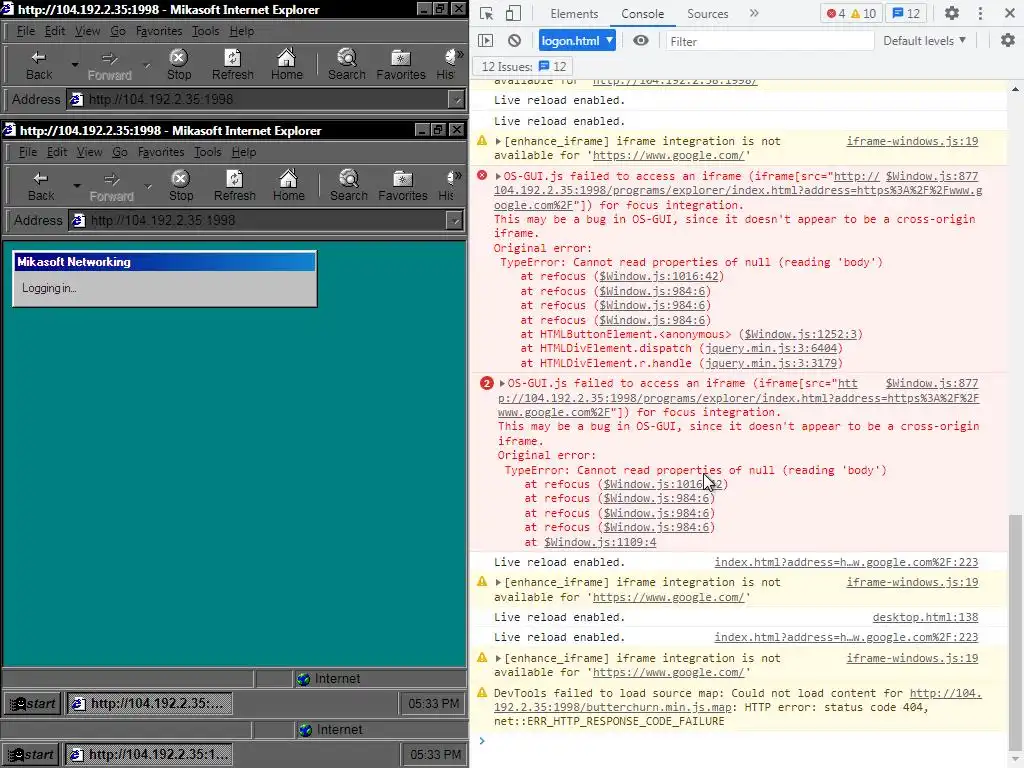Open $Window.js:1252:3 stack trace link
The height and width of the screenshot is (768, 1024).
801,334
